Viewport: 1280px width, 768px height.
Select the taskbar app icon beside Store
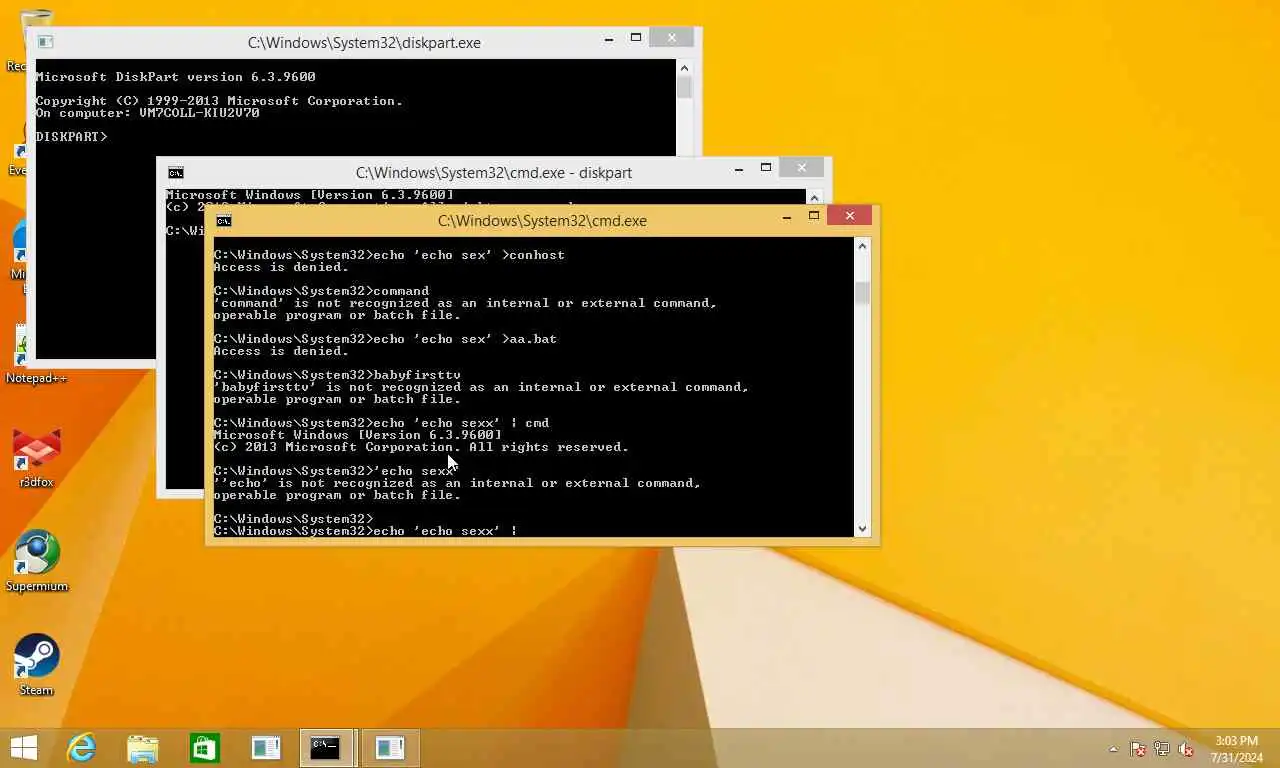click(266, 748)
